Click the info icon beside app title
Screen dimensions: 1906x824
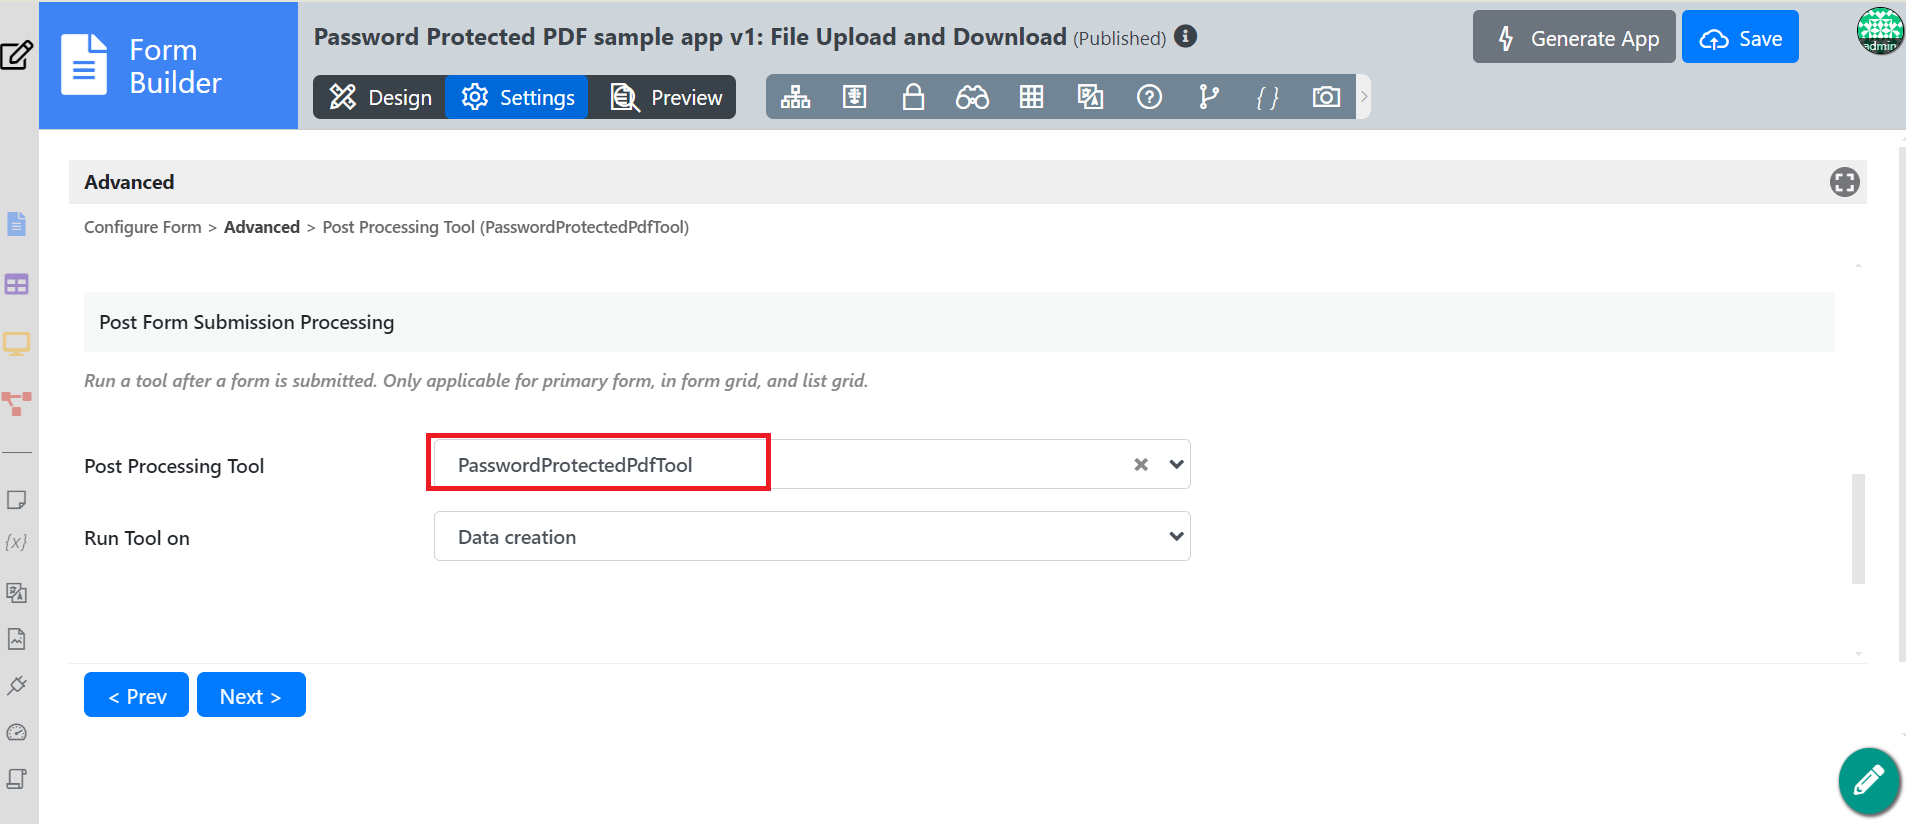(x=1185, y=37)
